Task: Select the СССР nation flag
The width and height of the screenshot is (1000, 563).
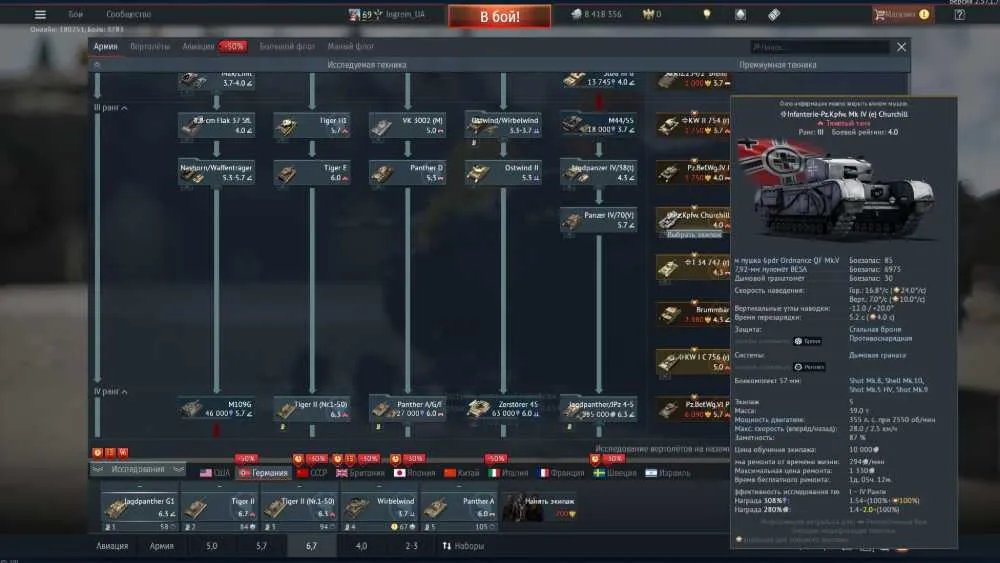Action: [x=312, y=473]
